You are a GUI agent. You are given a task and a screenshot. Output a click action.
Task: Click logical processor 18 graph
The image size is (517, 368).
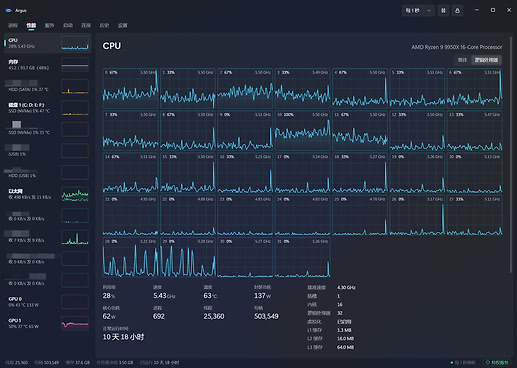pos(360,173)
